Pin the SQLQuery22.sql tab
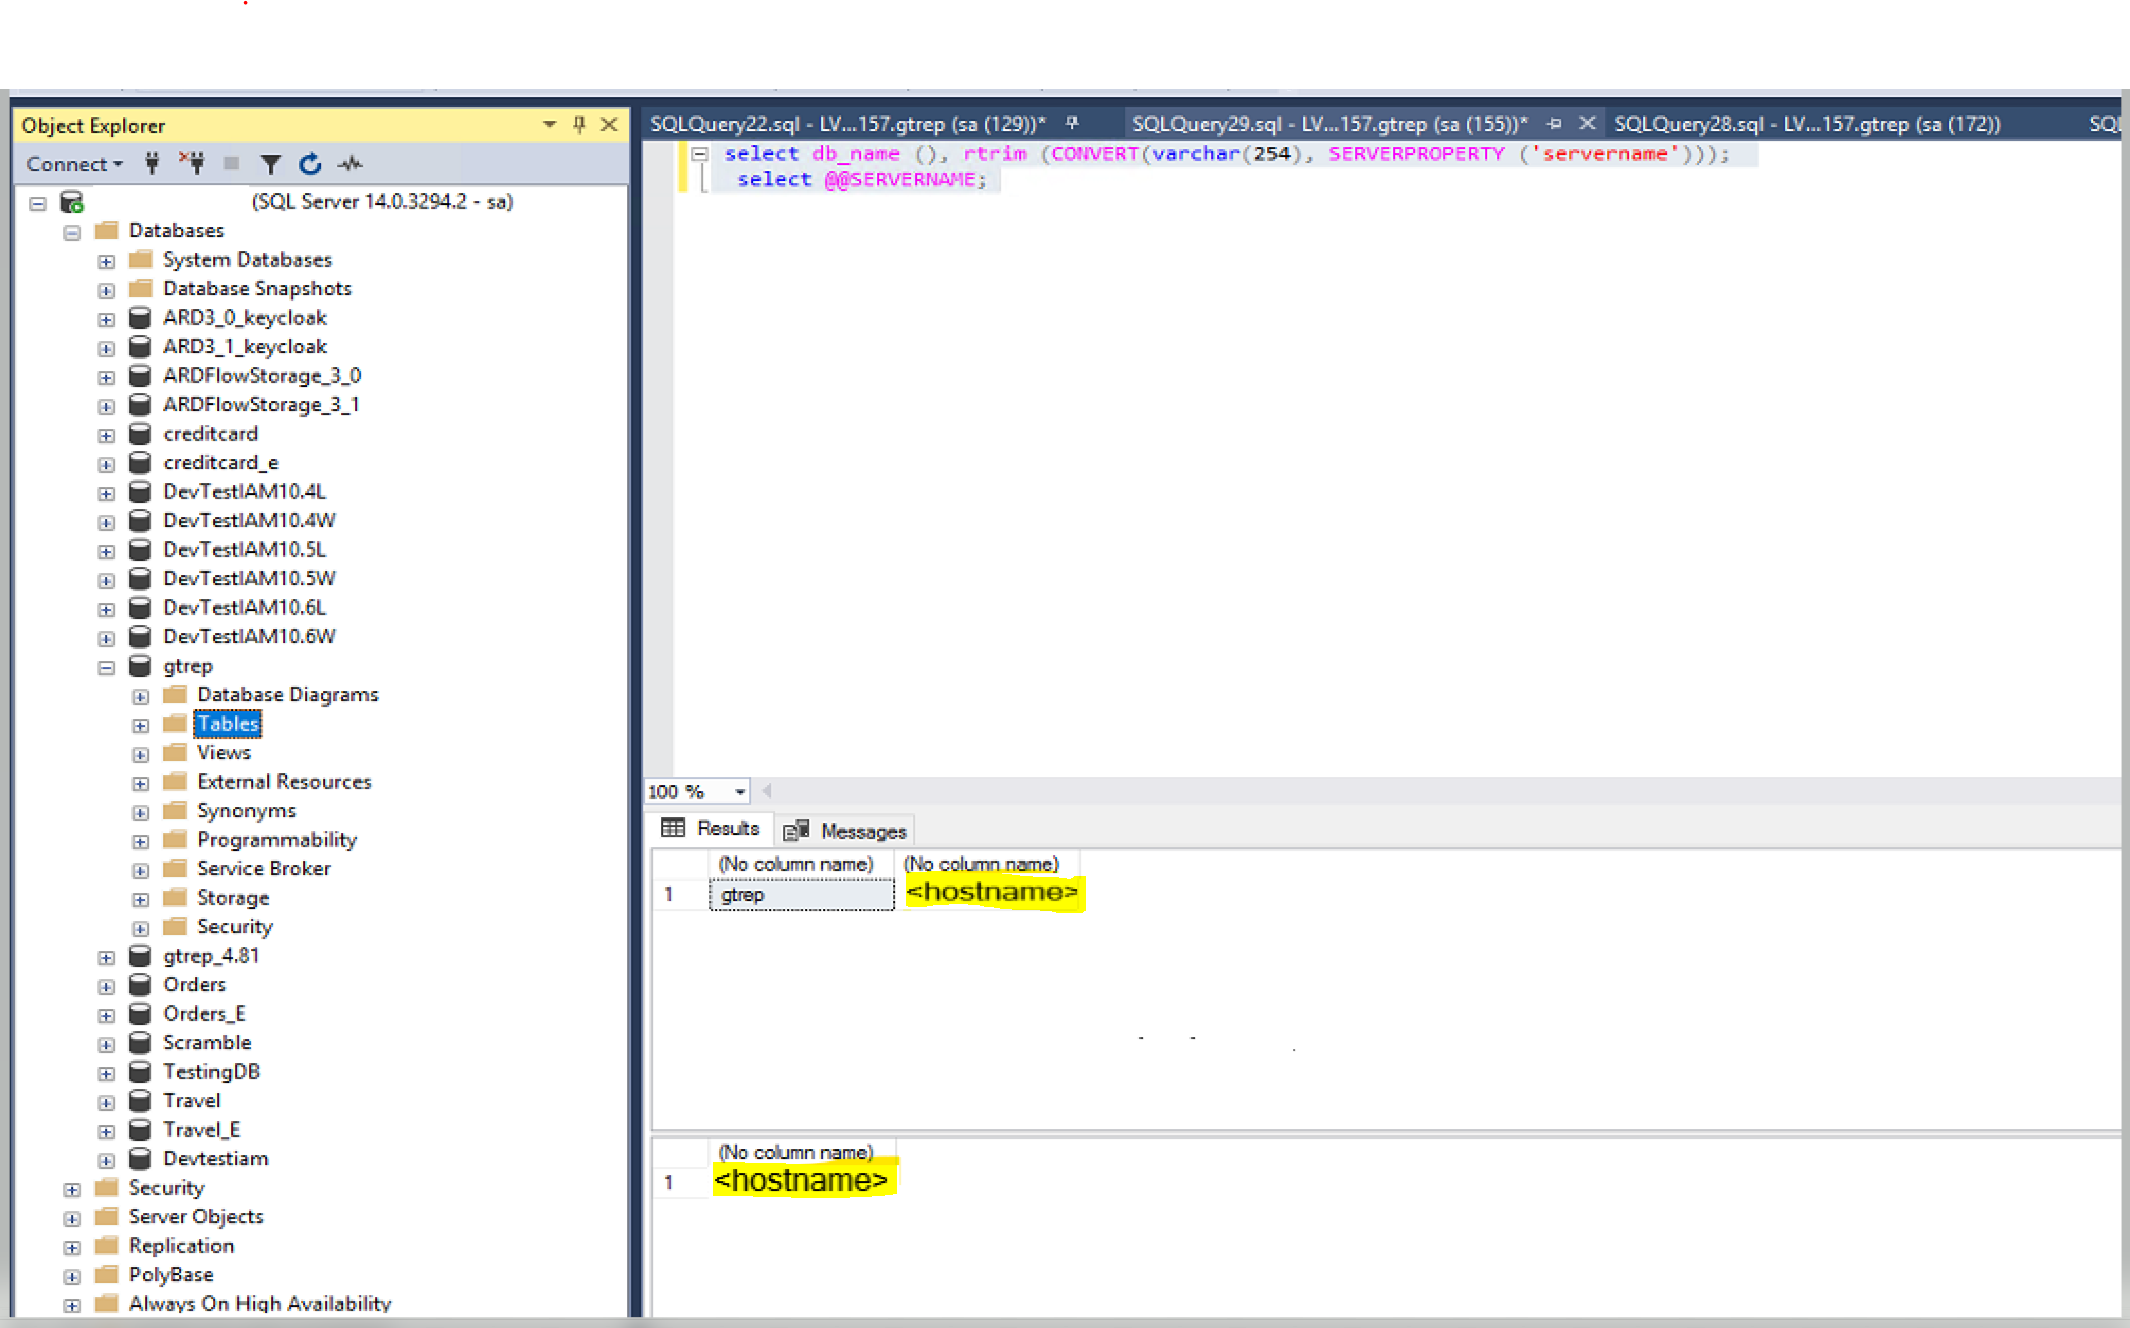This screenshot has width=2130, height=1328. tap(1072, 123)
